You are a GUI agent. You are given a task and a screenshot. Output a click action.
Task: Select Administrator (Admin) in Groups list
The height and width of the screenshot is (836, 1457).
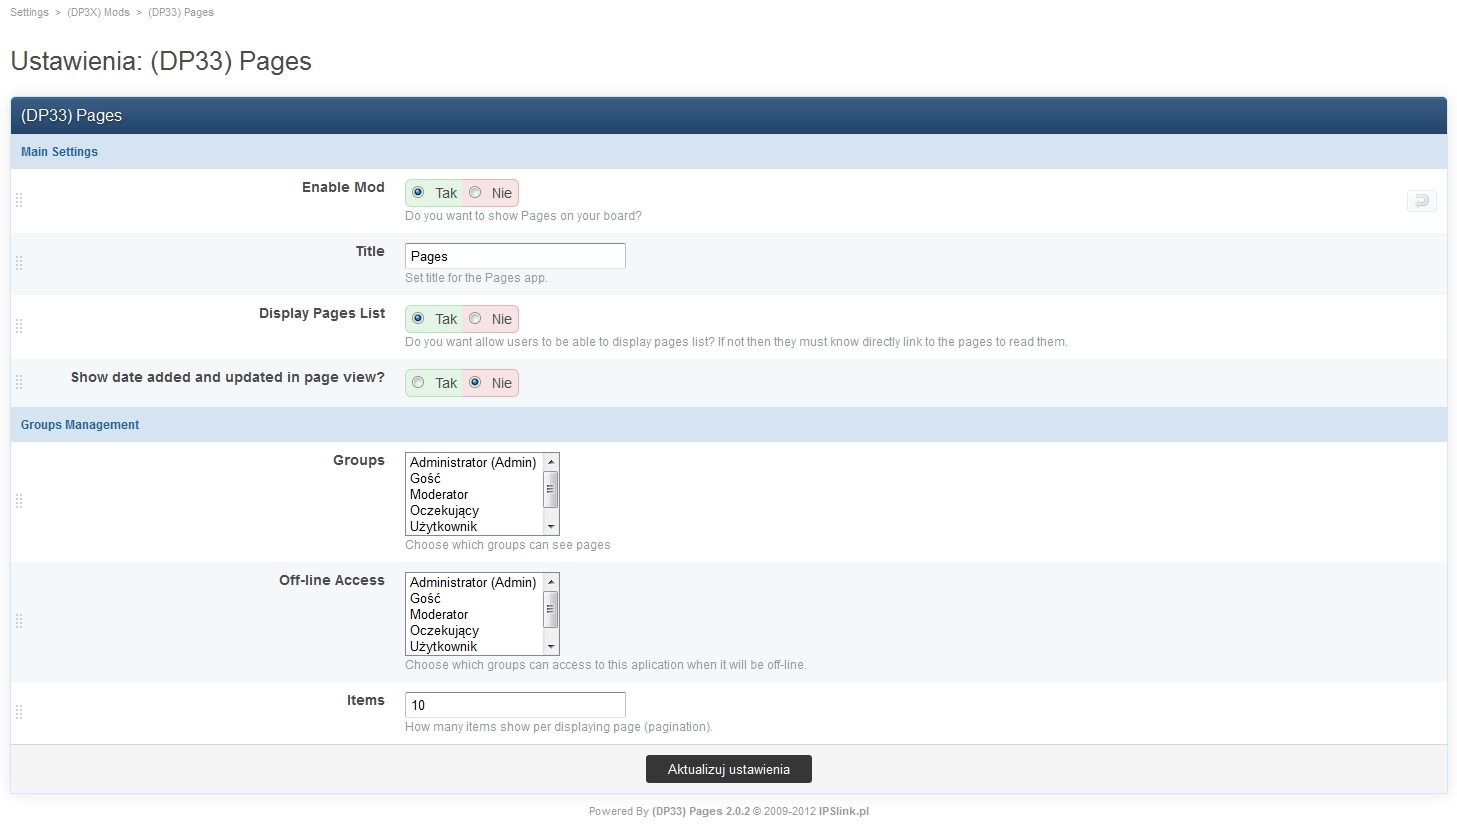472,463
